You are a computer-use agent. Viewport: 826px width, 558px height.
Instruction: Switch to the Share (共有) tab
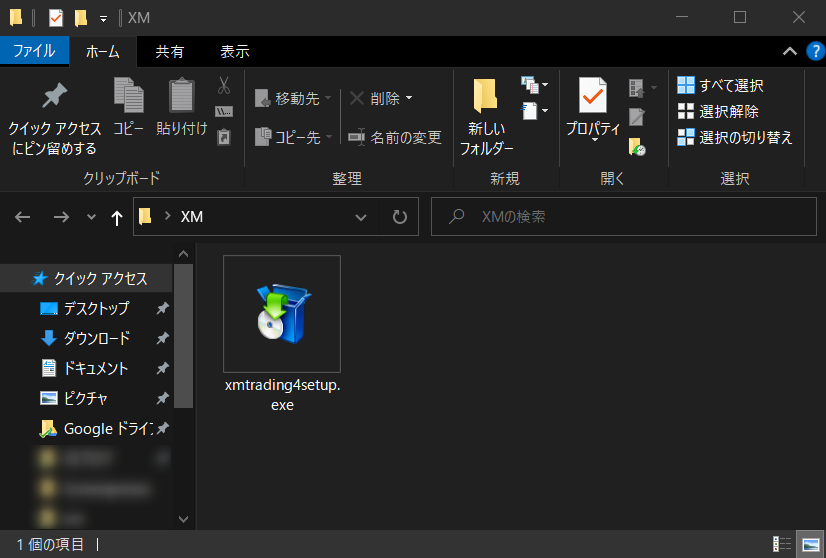170,52
